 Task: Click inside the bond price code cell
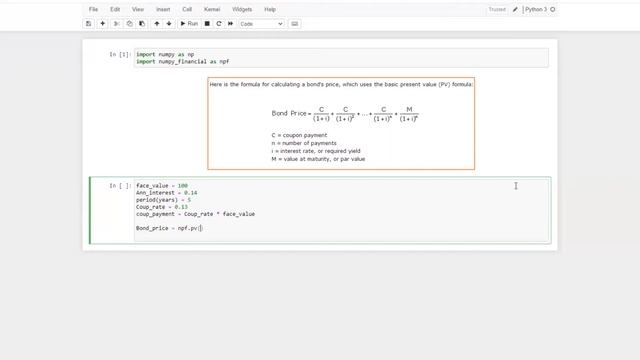pos(341,211)
